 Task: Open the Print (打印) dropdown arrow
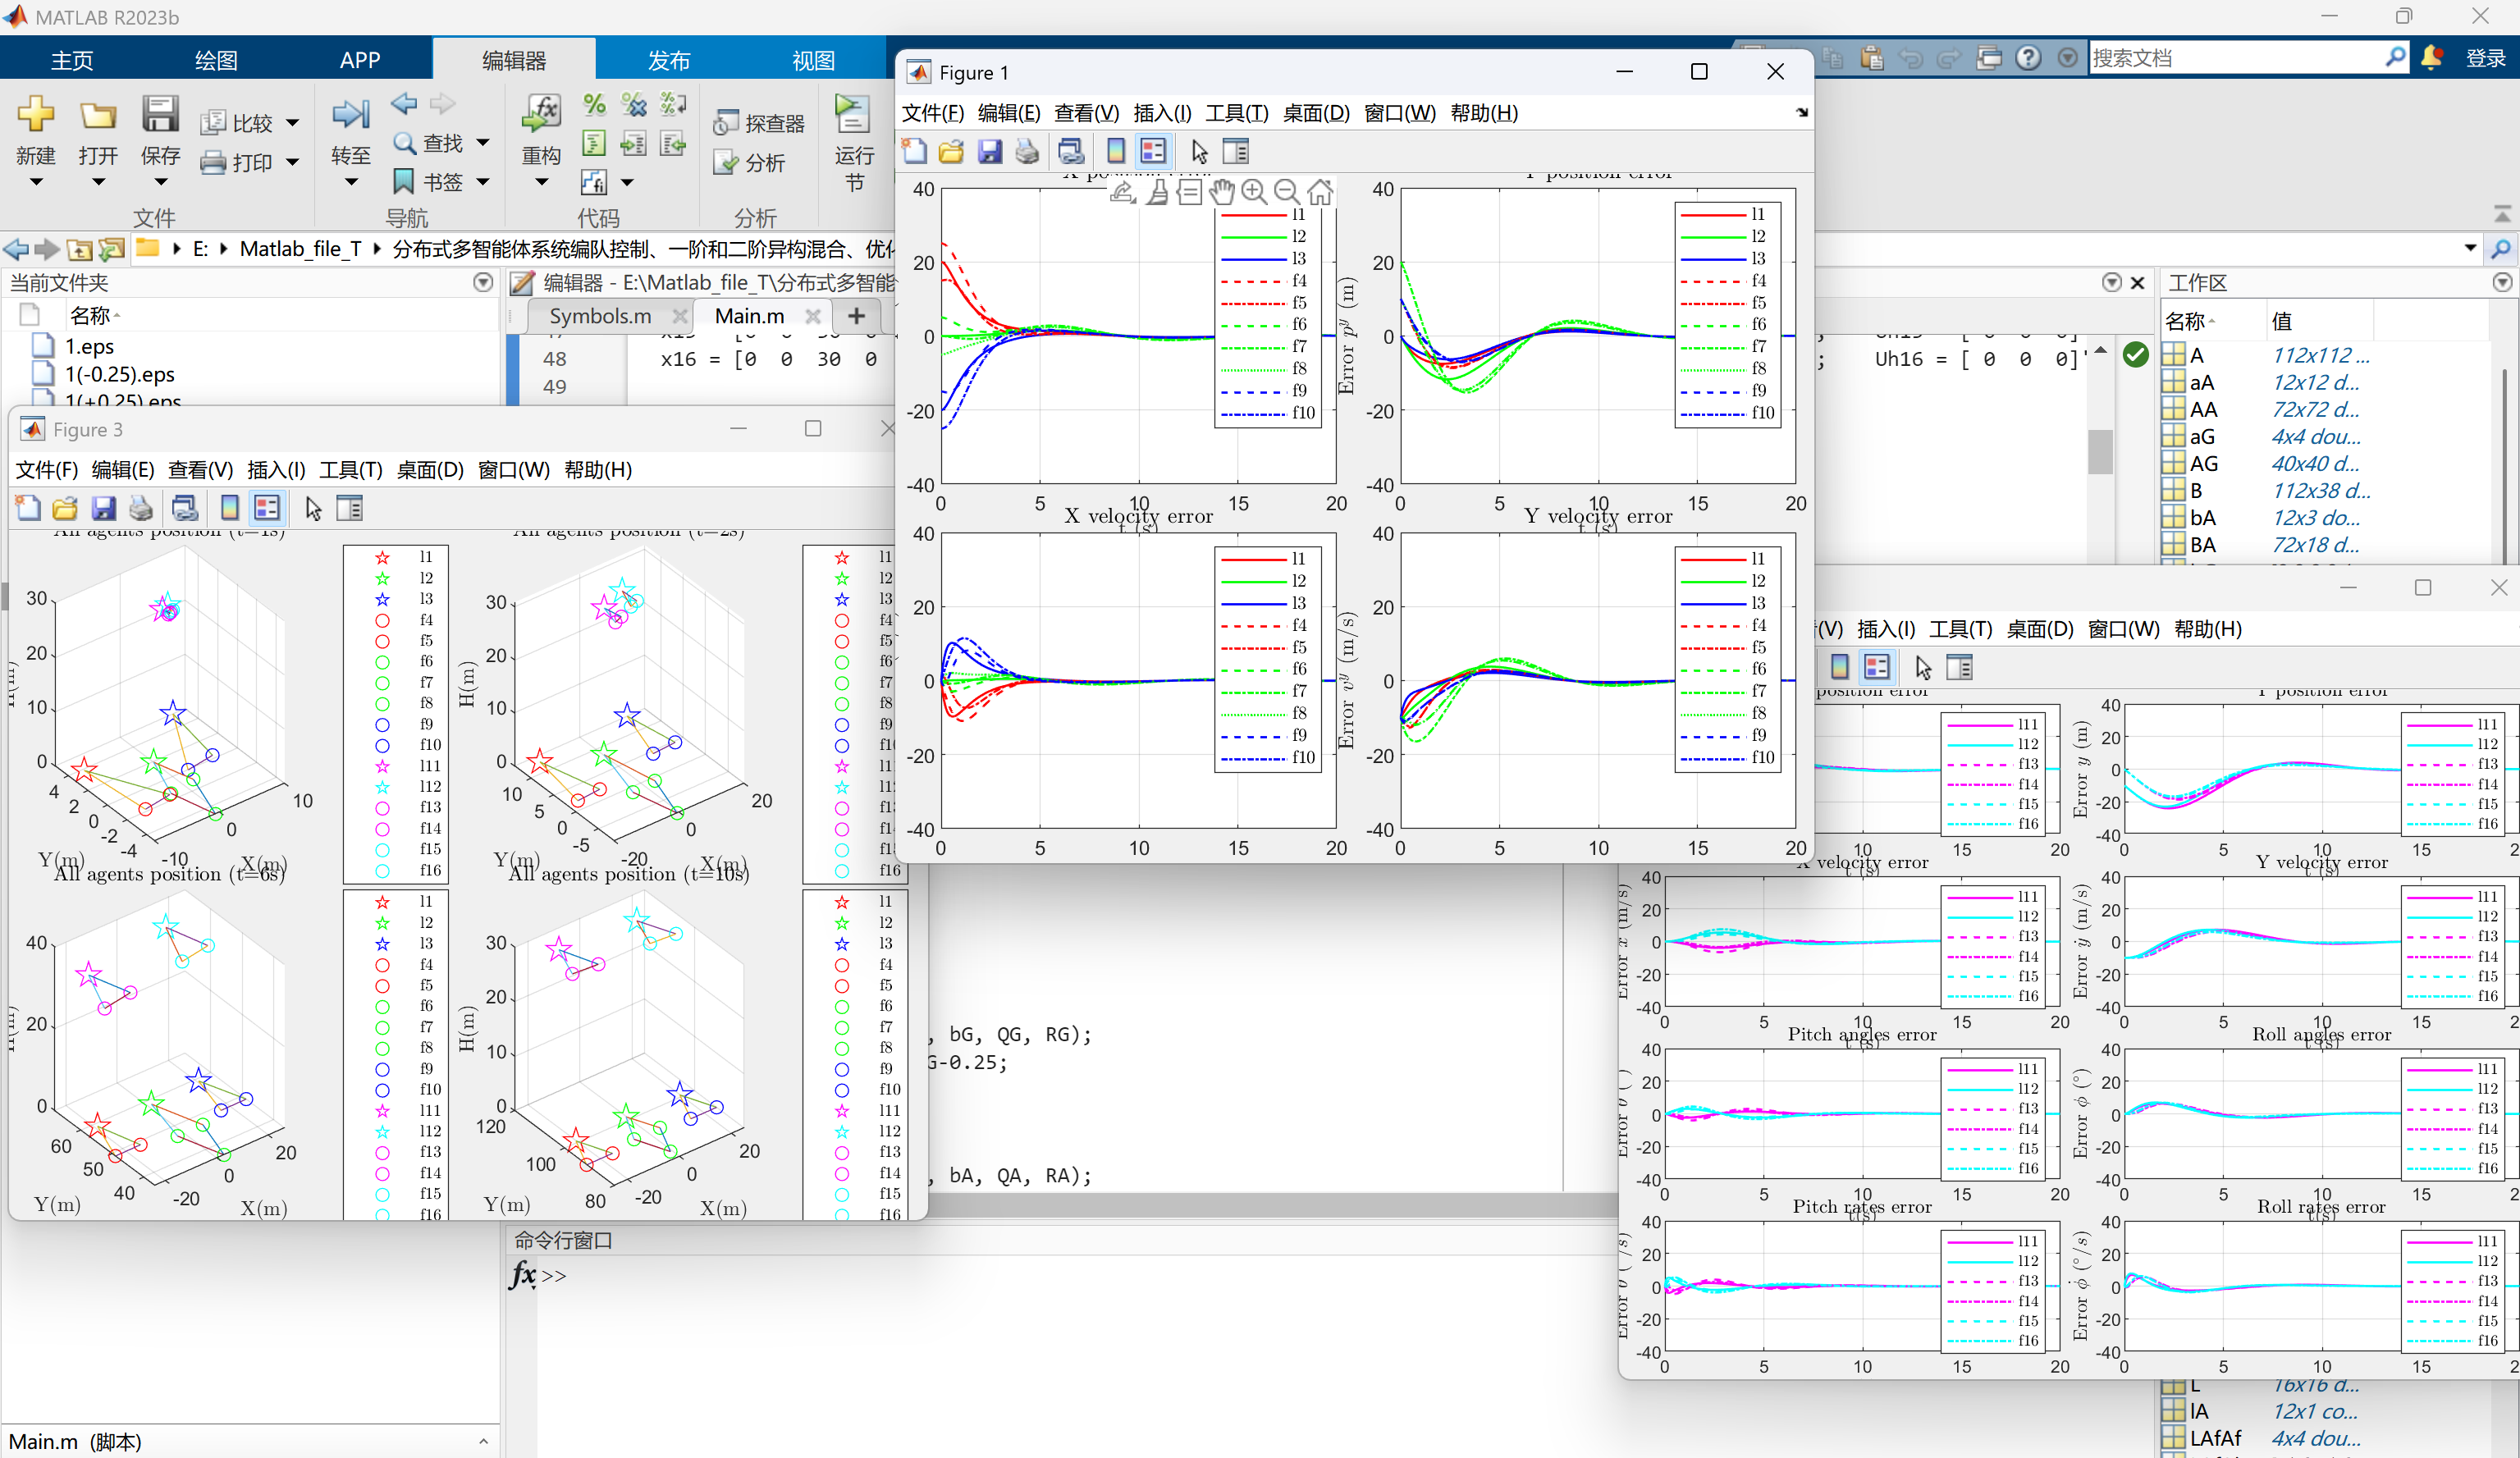[292, 162]
